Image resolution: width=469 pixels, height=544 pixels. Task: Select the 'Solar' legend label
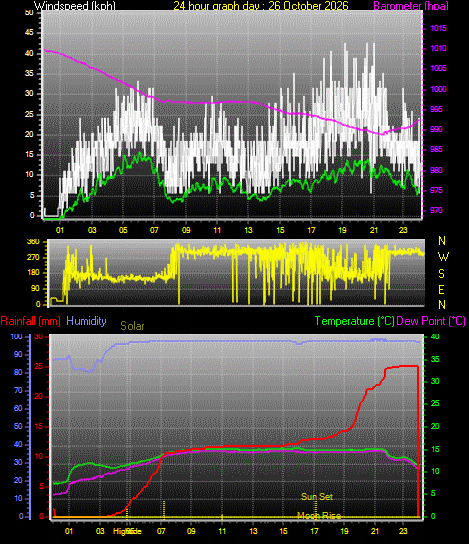click(132, 326)
